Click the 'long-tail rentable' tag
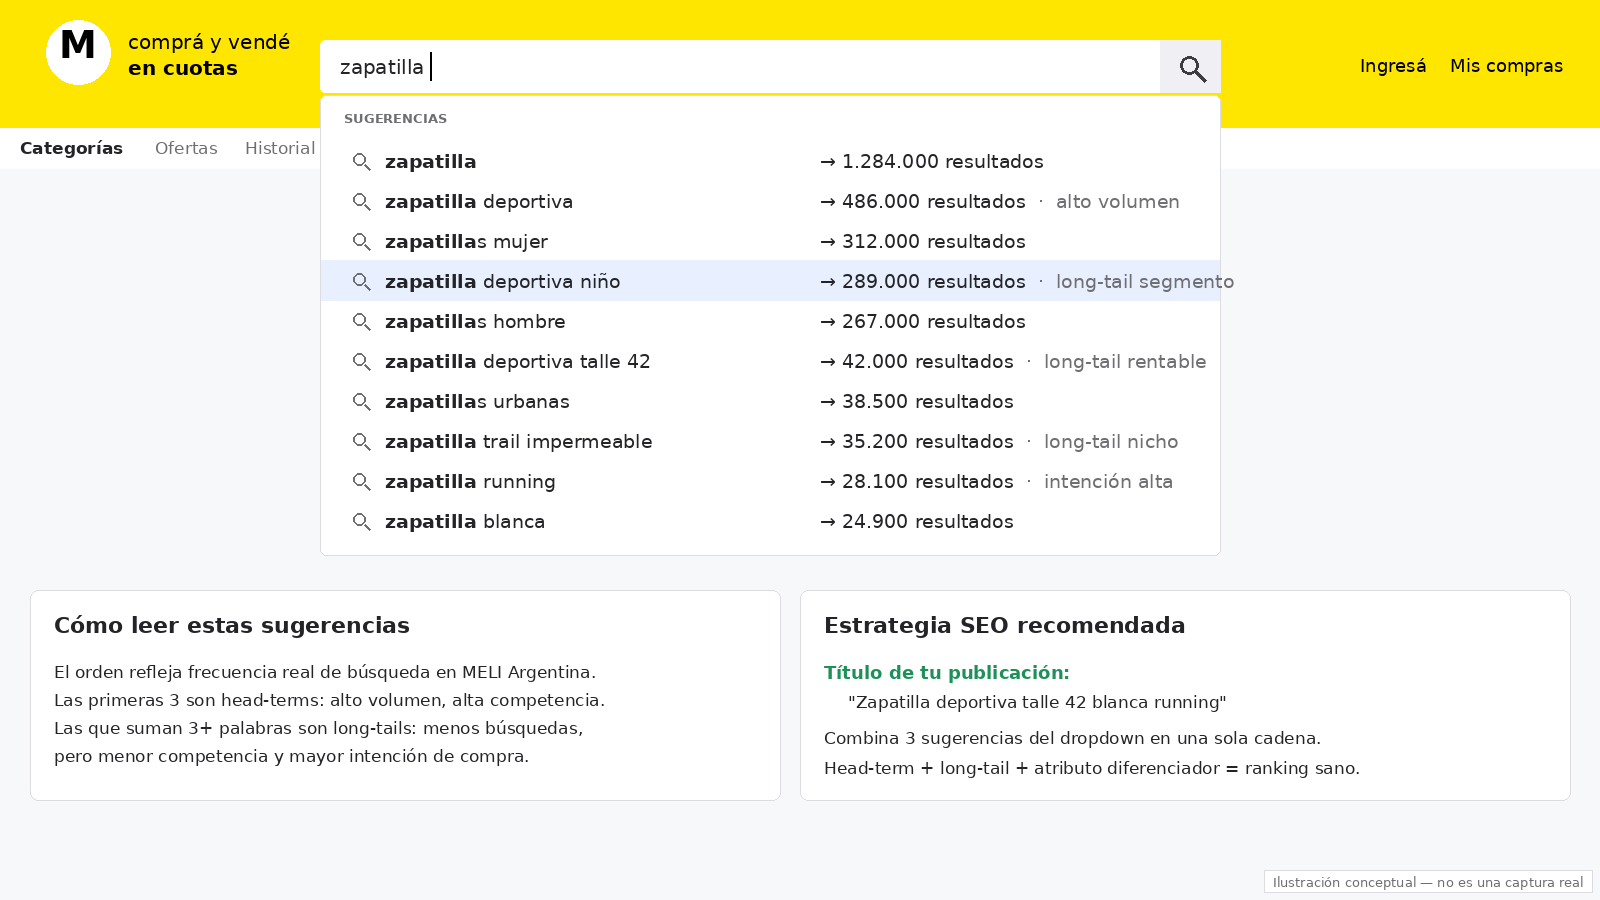The image size is (1600, 900). [x=1125, y=361]
